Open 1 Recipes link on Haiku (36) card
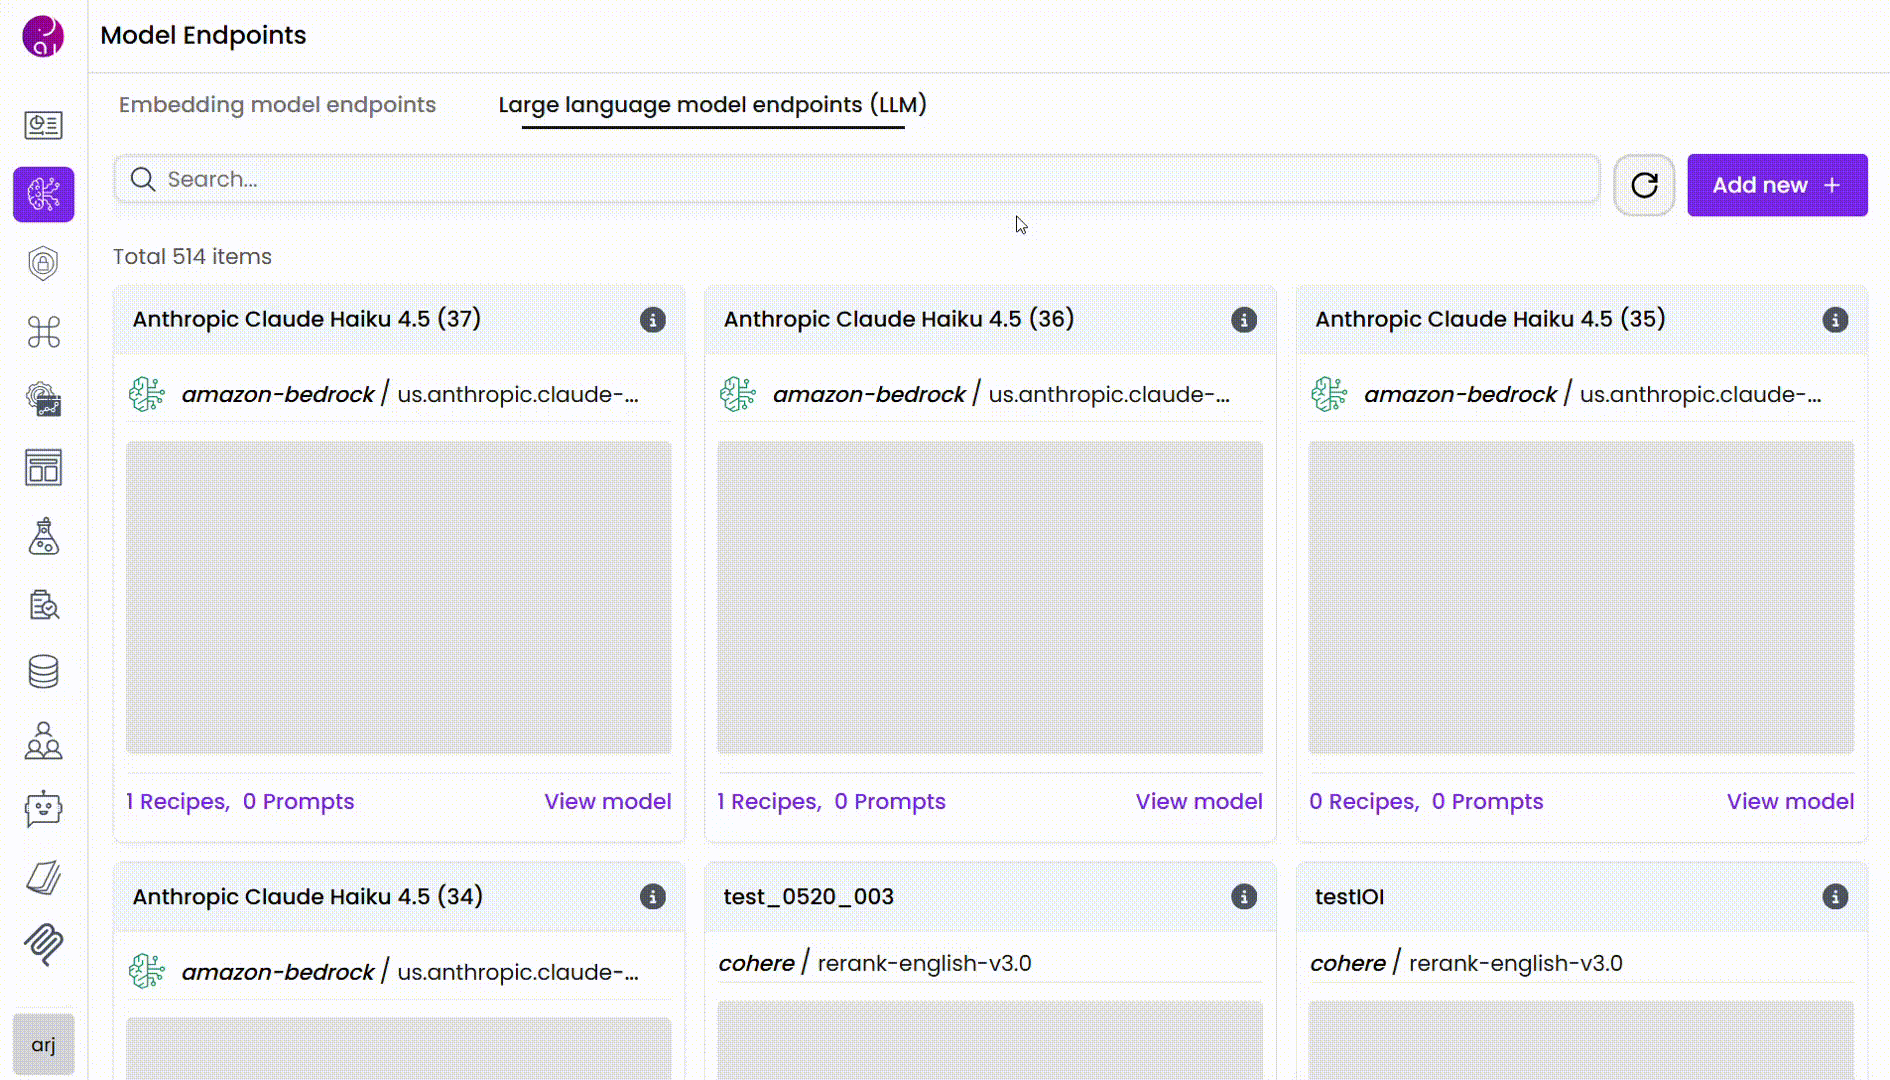The height and width of the screenshot is (1080, 1890). (x=768, y=801)
